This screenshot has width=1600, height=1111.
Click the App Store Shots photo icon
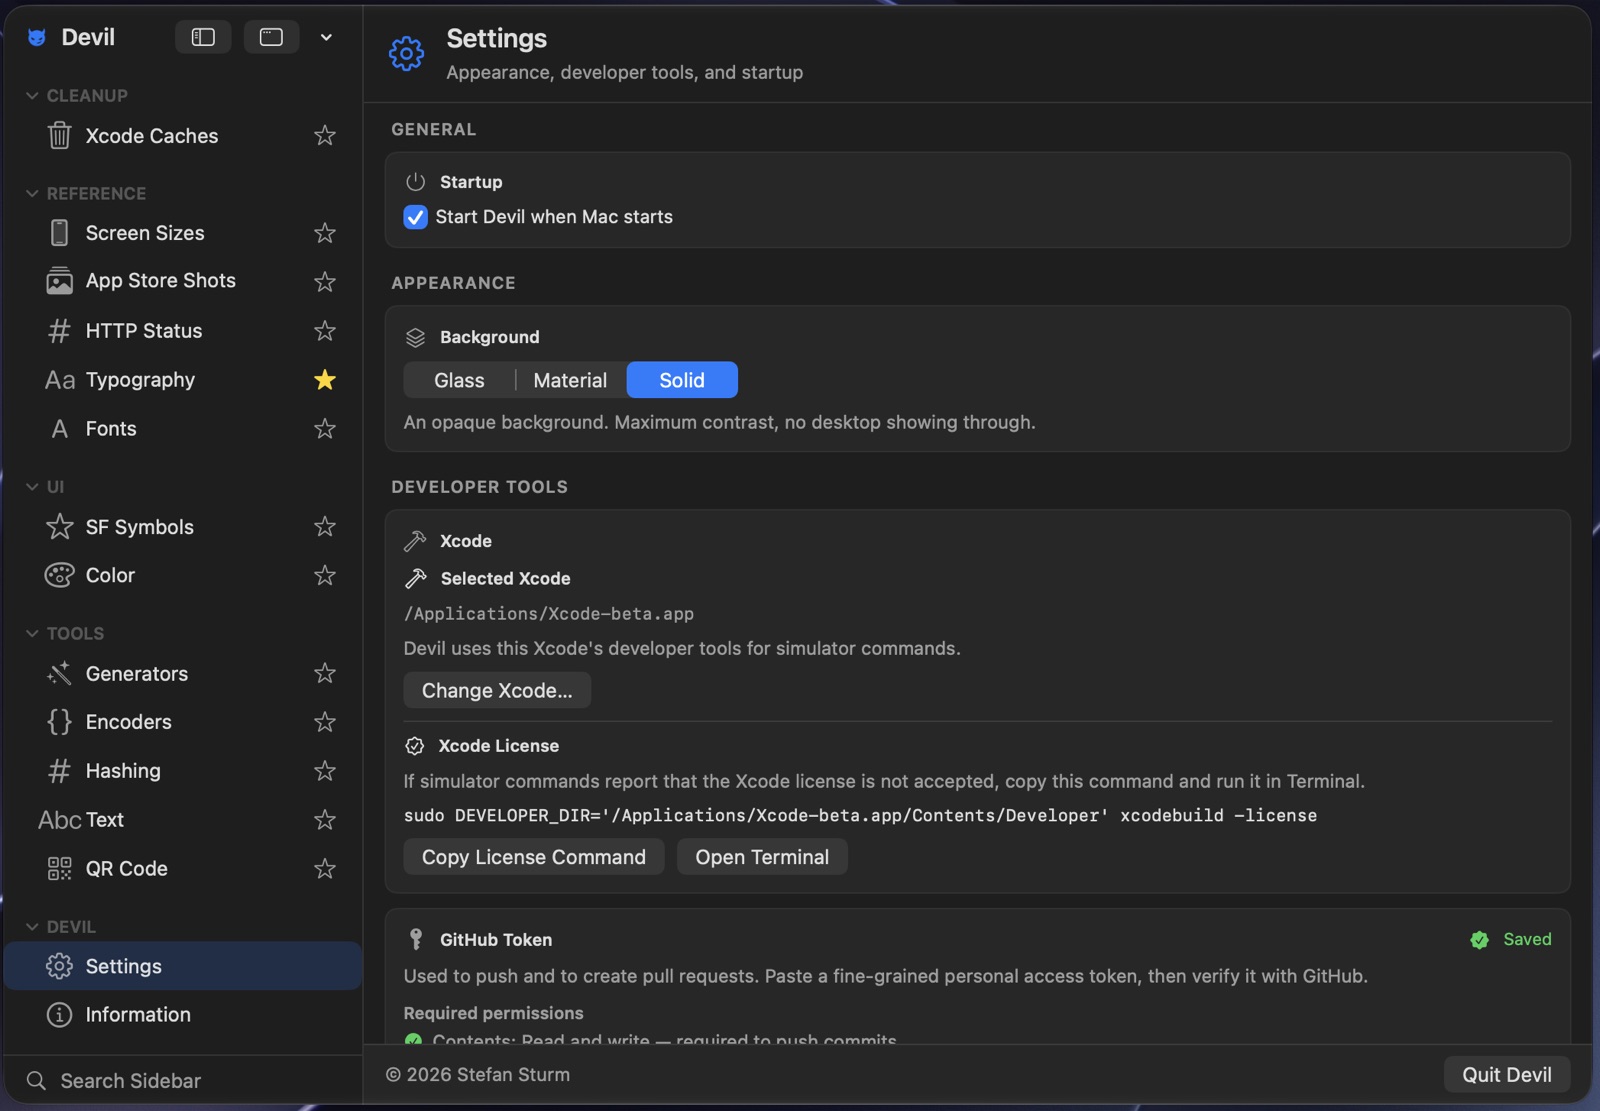coord(60,281)
